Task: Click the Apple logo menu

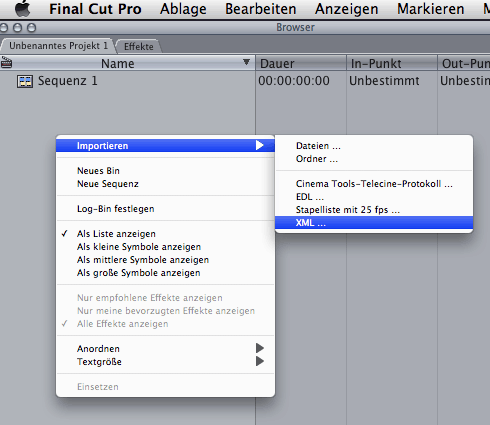Action: coord(23,9)
